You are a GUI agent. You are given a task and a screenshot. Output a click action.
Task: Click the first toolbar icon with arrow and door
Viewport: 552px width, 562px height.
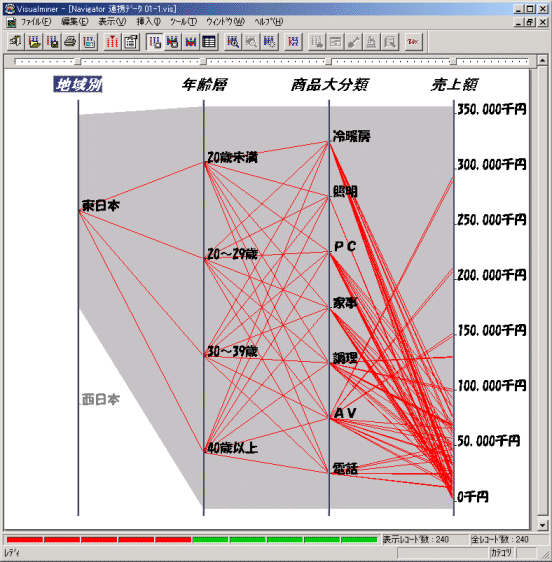(15, 42)
